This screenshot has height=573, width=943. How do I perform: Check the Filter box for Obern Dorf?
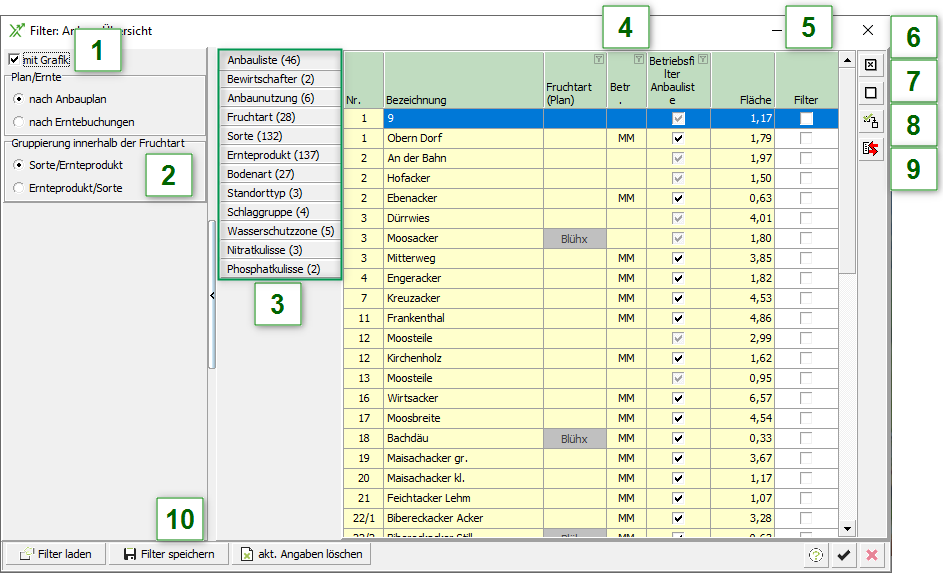click(806, 138)
